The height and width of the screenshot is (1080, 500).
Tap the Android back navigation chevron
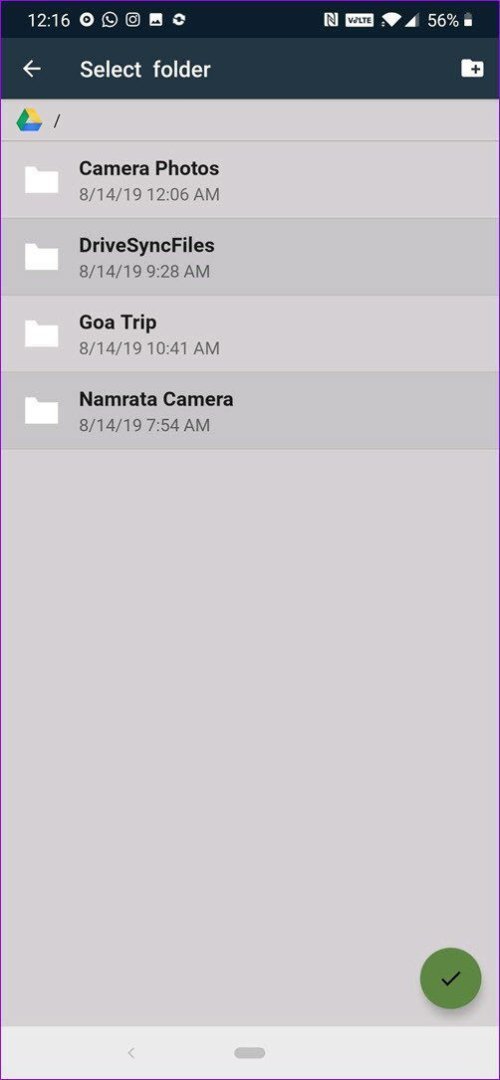[x=131, y=1052]
